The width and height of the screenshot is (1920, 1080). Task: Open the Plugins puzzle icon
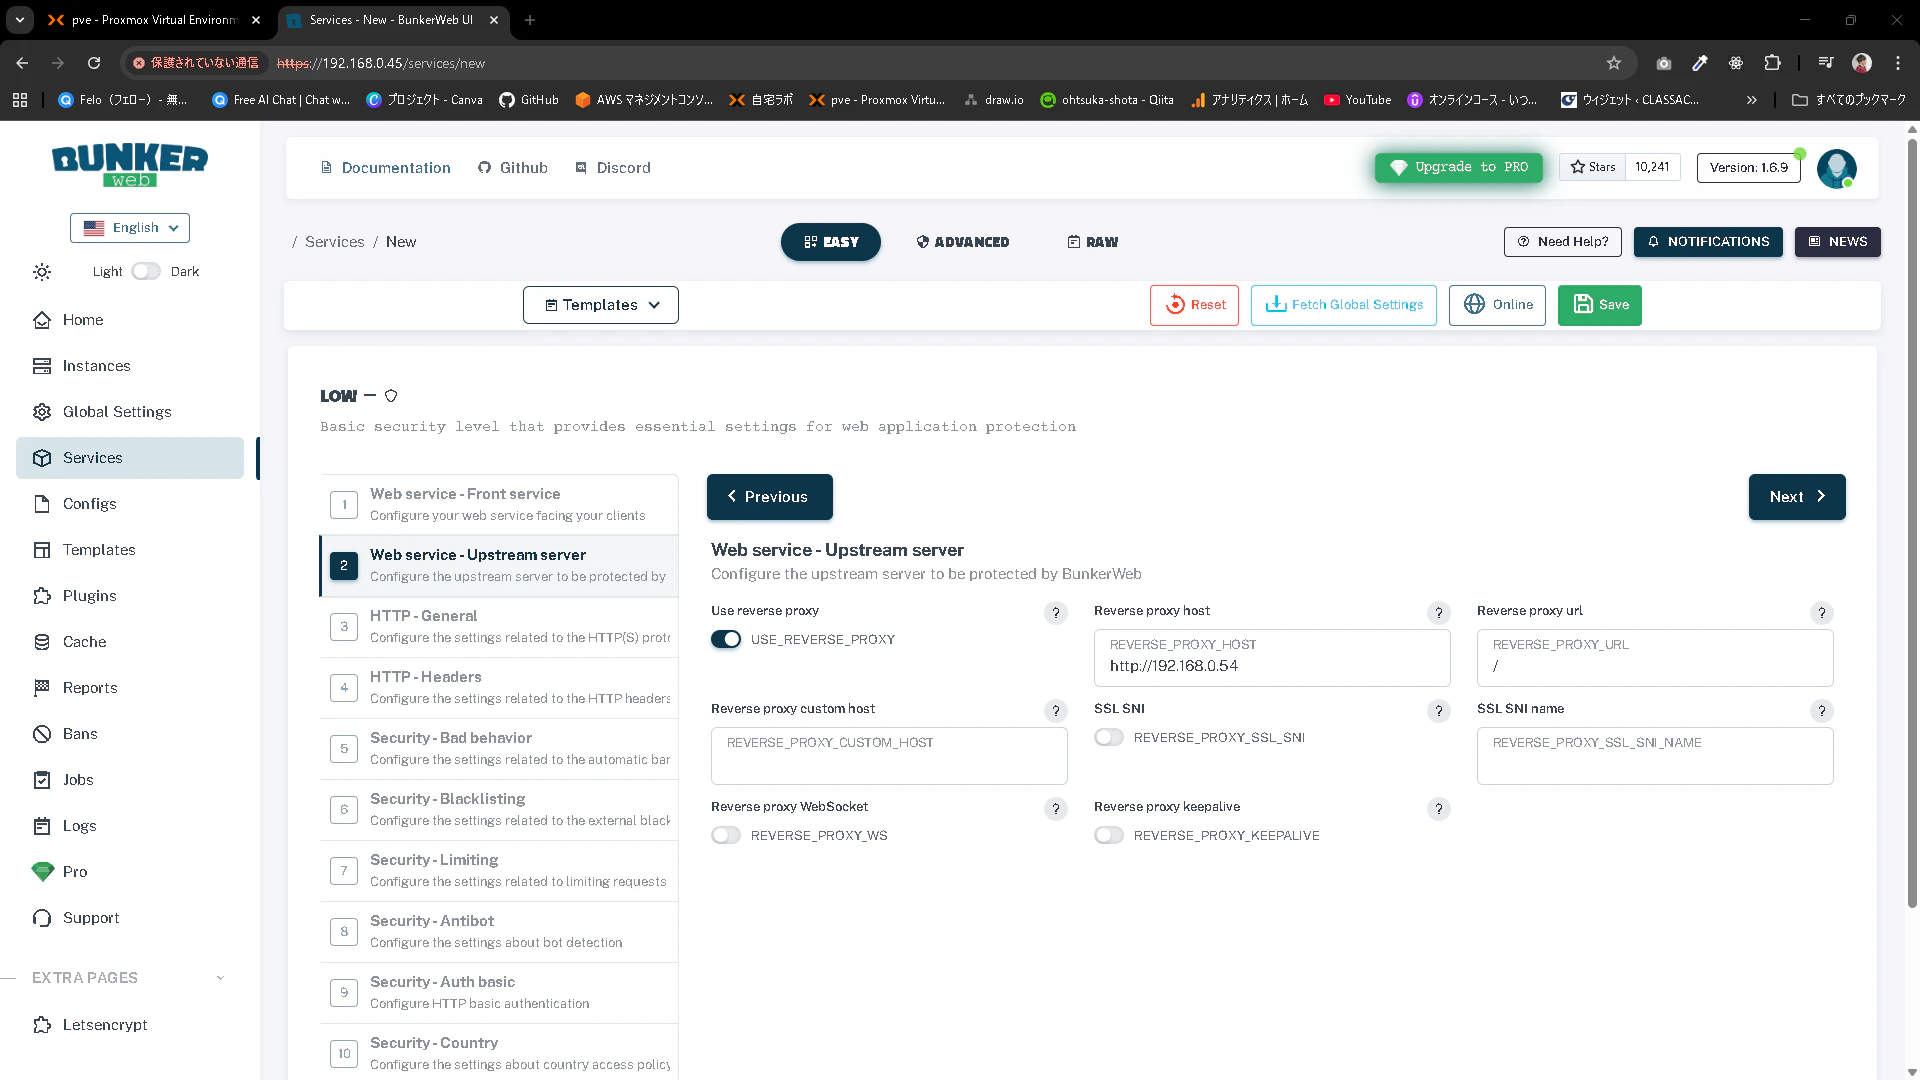click(42, 596)
